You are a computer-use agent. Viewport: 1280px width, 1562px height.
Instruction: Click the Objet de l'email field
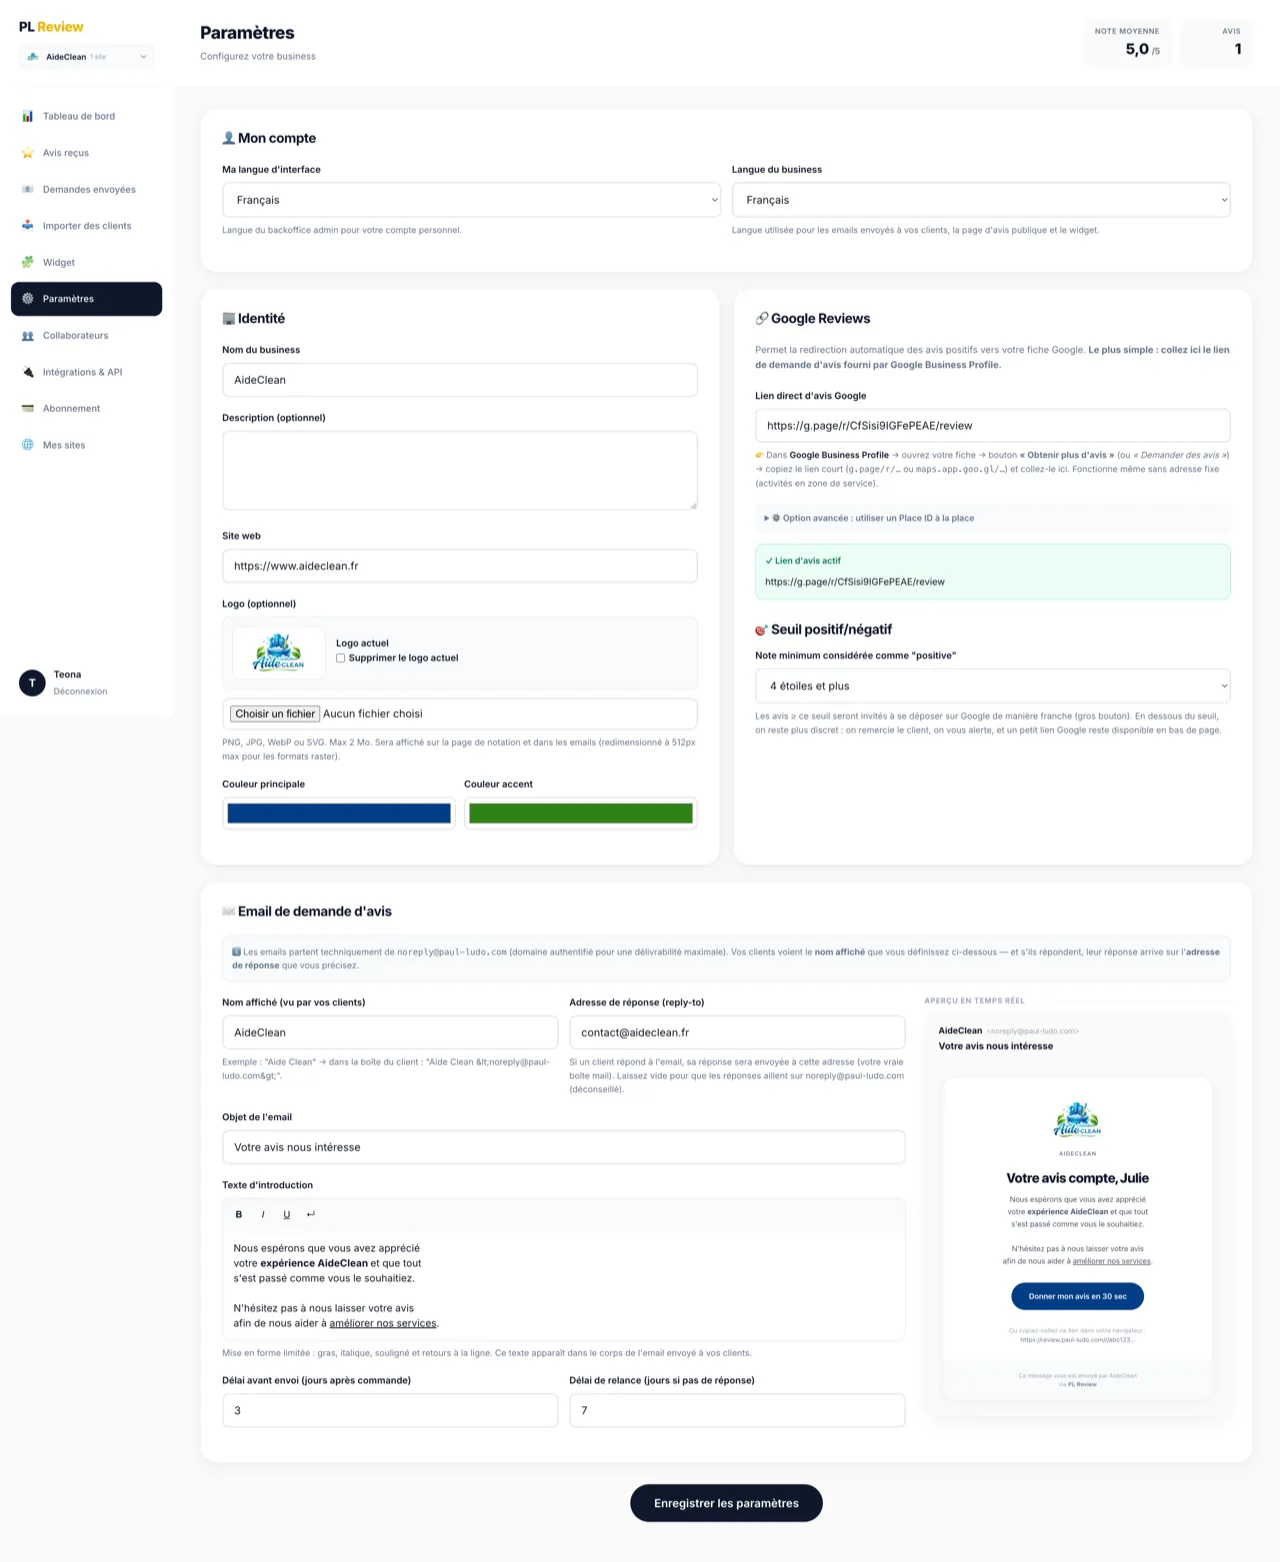click(564, 1148)
